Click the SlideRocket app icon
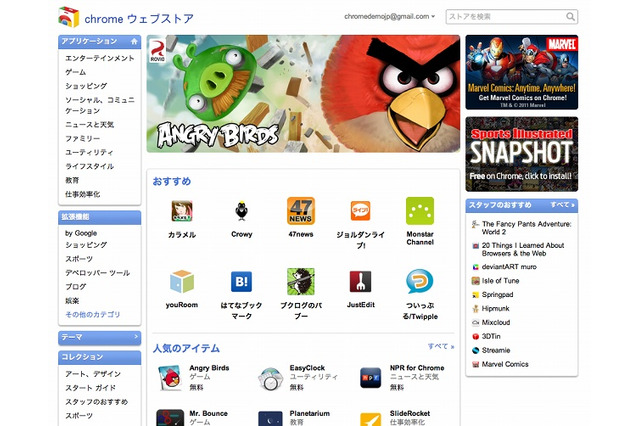 371,419
